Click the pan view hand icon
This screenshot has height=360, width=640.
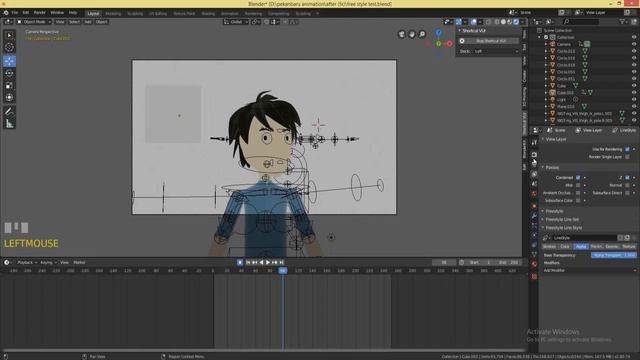(x=412, y=34)
